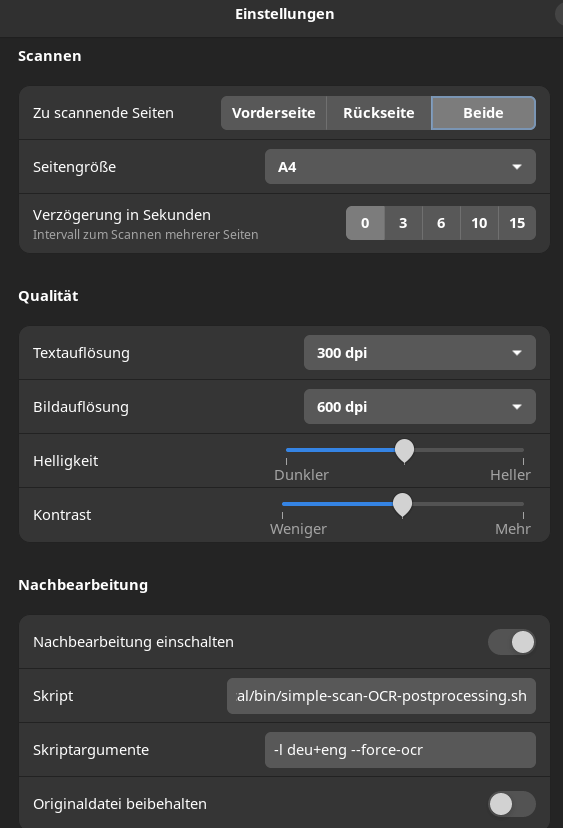563x828 pixels.
Task: Select Rückseite scan side option
Action: coord(379,113)
